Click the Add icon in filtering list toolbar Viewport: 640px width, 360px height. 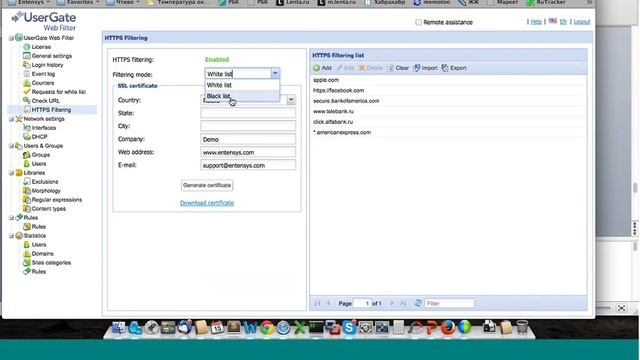tap(316, 68)
